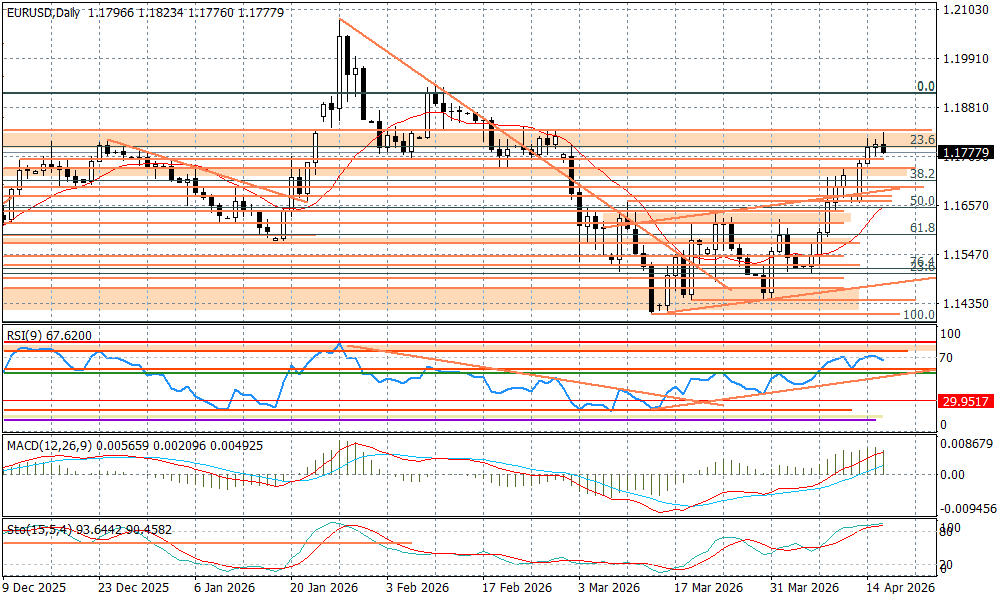The image size is (1000, 600).
Task: Select the 0.0 Fibonacci level label
Action: [925, 87]
